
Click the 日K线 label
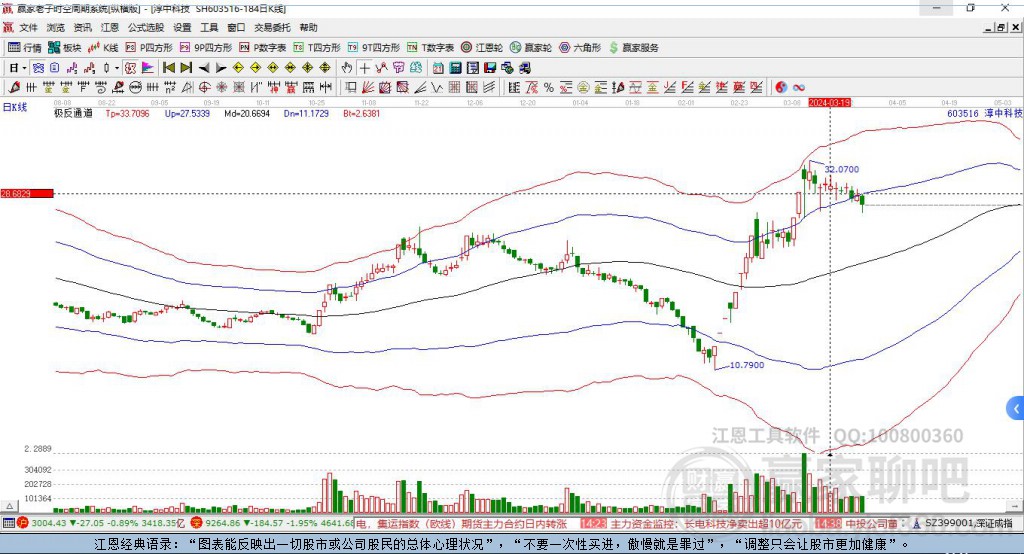click(15, 106)
